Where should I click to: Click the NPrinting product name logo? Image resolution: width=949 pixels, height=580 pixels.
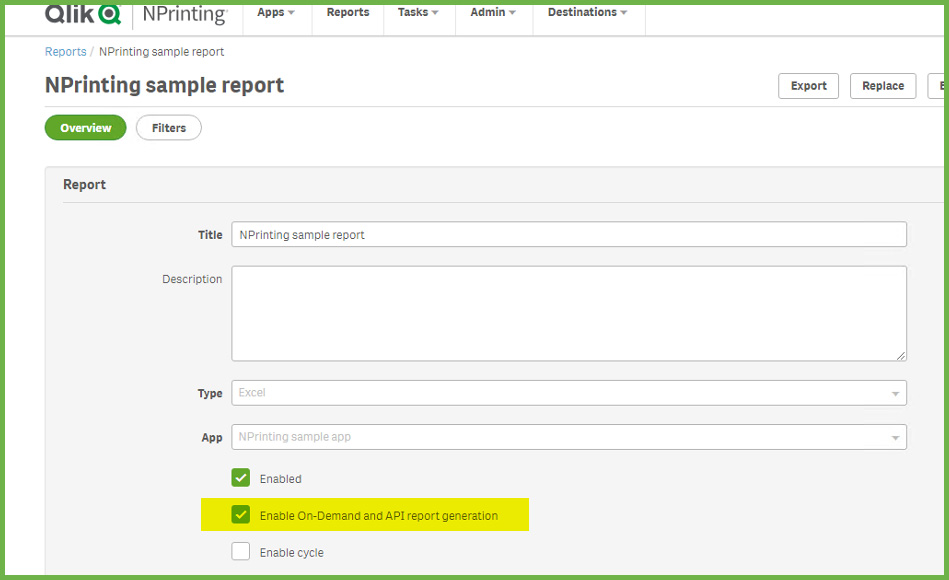[185, 15]
